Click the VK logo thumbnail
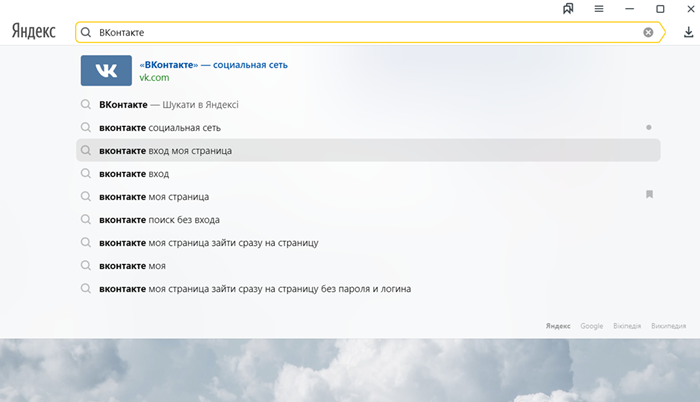The height and width of the screenshot is (402, 700). pos(106,71)
